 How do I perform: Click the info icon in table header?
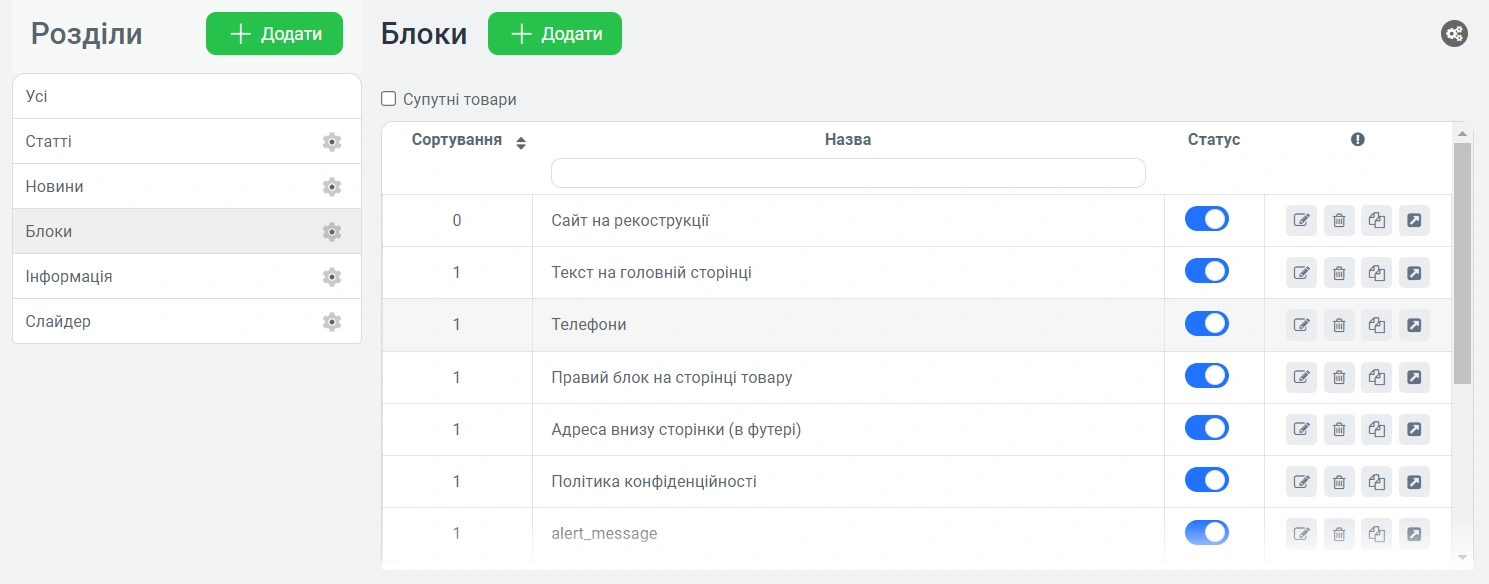(1357, 140)
